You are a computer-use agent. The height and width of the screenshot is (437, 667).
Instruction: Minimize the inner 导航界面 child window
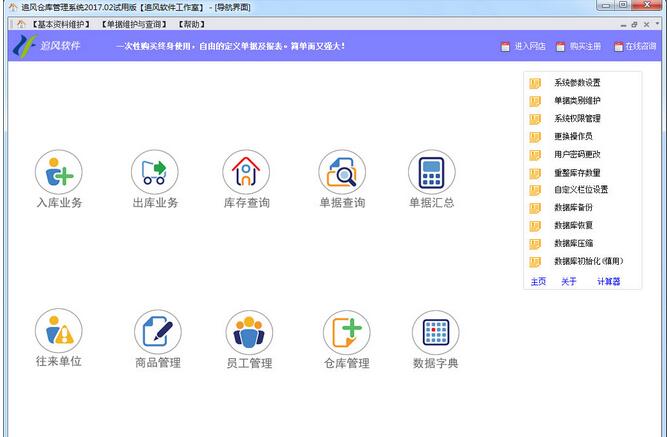(x=623, y=25)
